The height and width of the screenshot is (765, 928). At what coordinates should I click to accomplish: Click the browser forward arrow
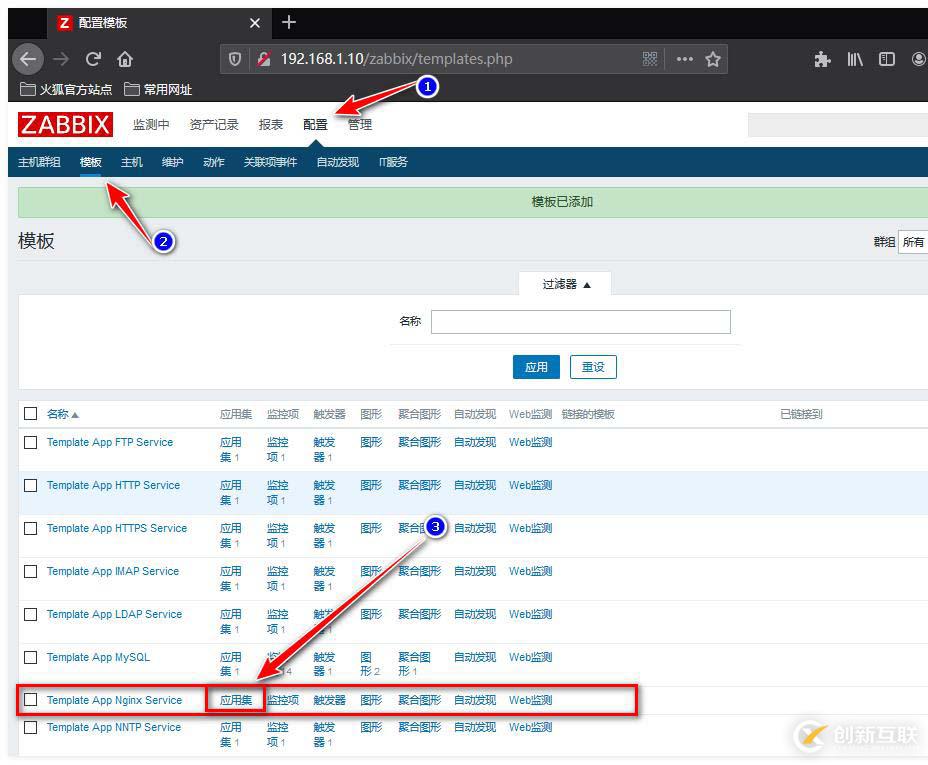(61, 59)
